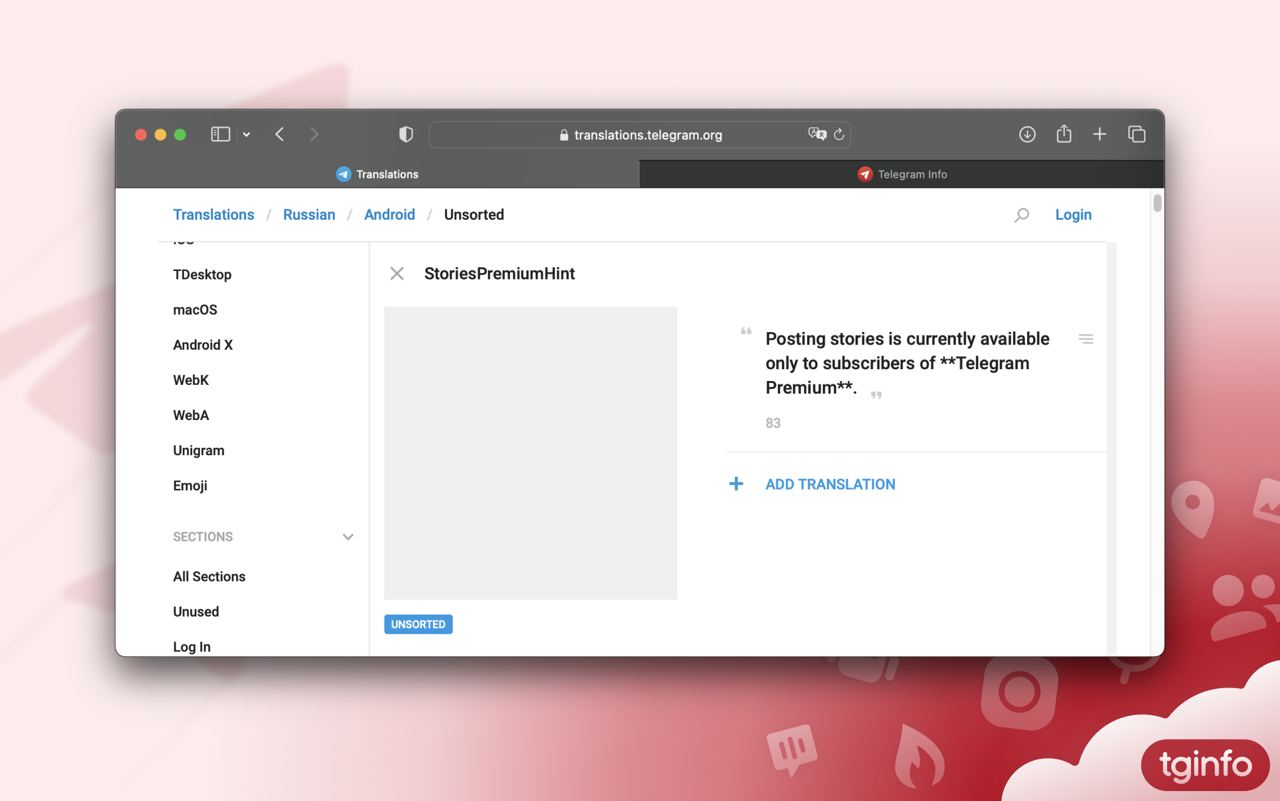
Task: Click the Share icon in Safari toolbar
Action: (x=1064, y=134)
